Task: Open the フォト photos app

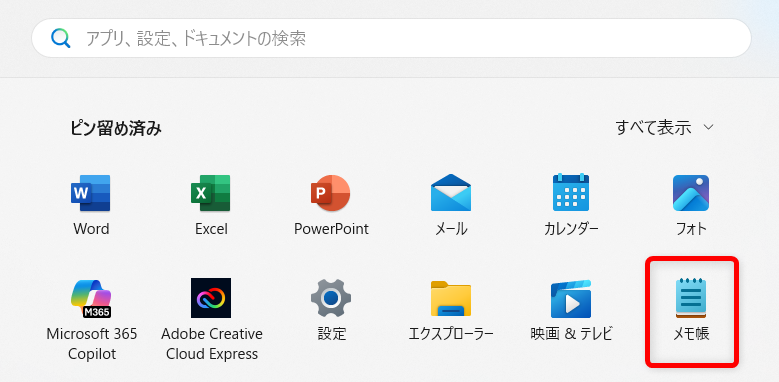Action: (x=691, y=193)
